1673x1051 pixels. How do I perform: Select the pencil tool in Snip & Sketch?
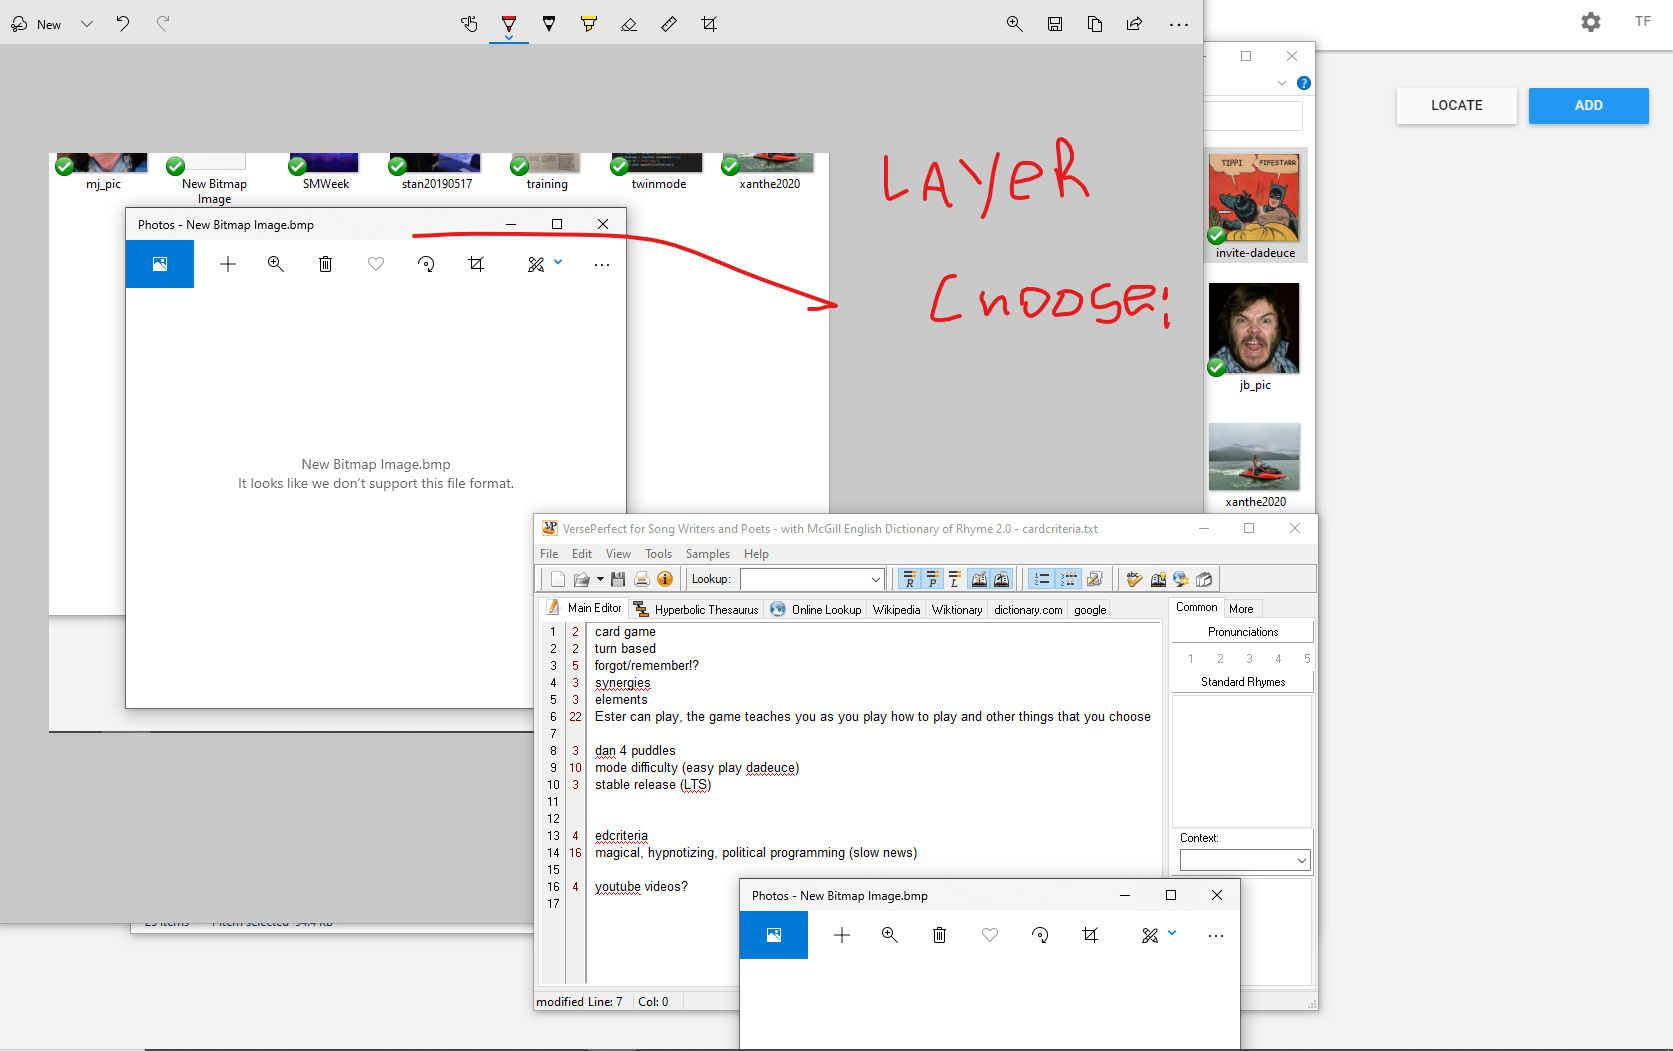[549, 24]
